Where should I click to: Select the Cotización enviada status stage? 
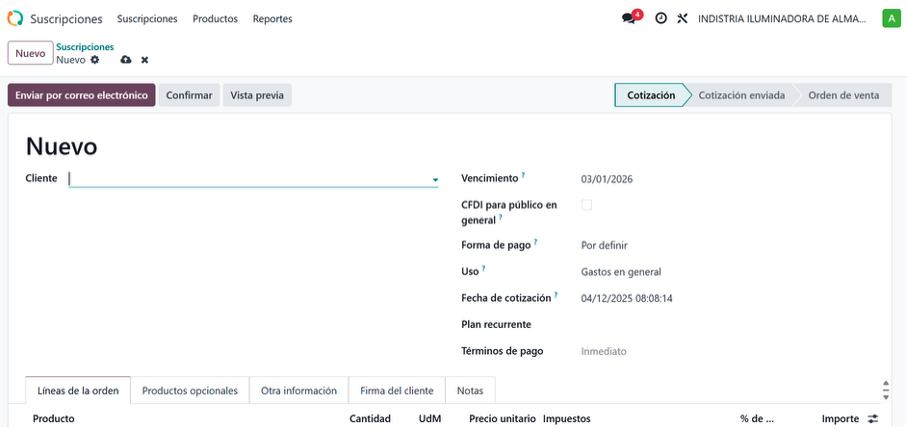741,95
